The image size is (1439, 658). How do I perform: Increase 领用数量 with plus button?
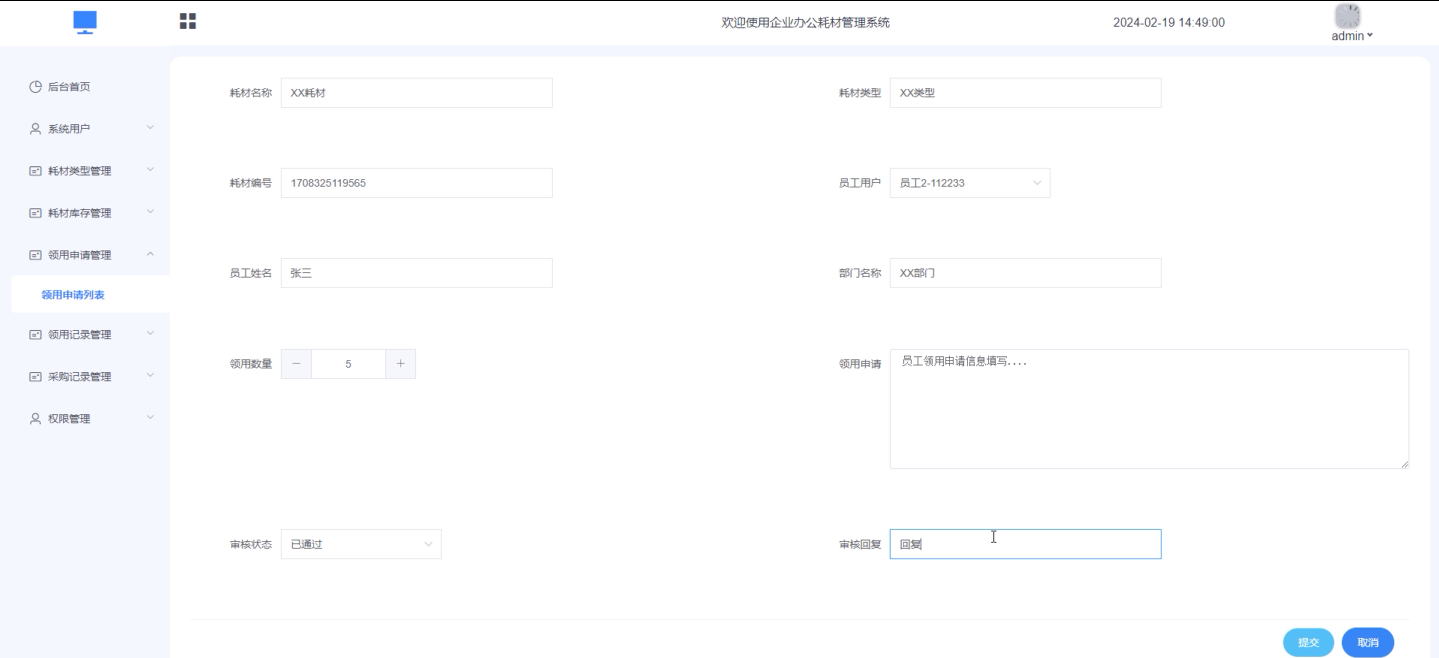point(400,364)
